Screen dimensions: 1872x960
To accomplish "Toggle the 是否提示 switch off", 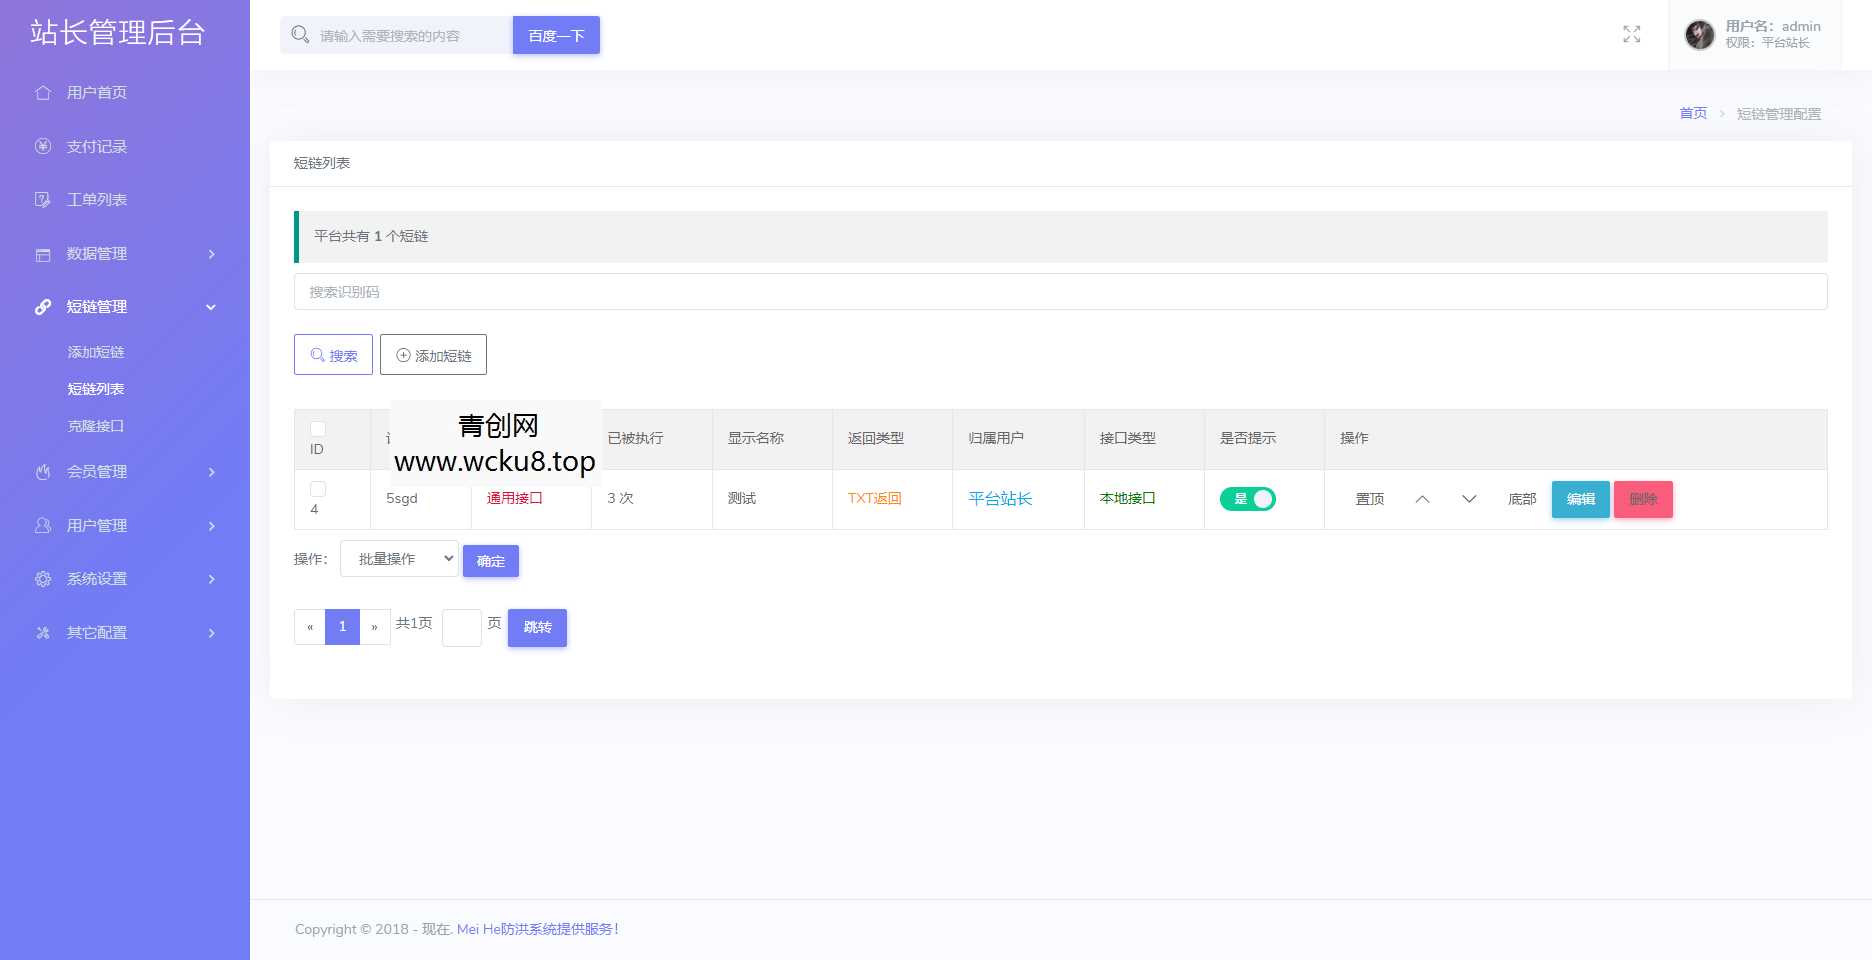I will point(1247,499).
